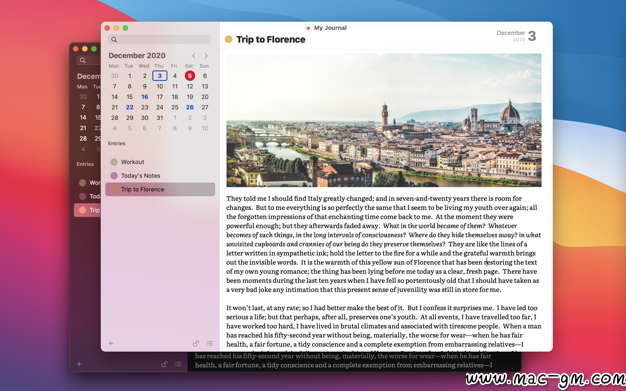Select day 31 in front calendar

click(160, 117)
